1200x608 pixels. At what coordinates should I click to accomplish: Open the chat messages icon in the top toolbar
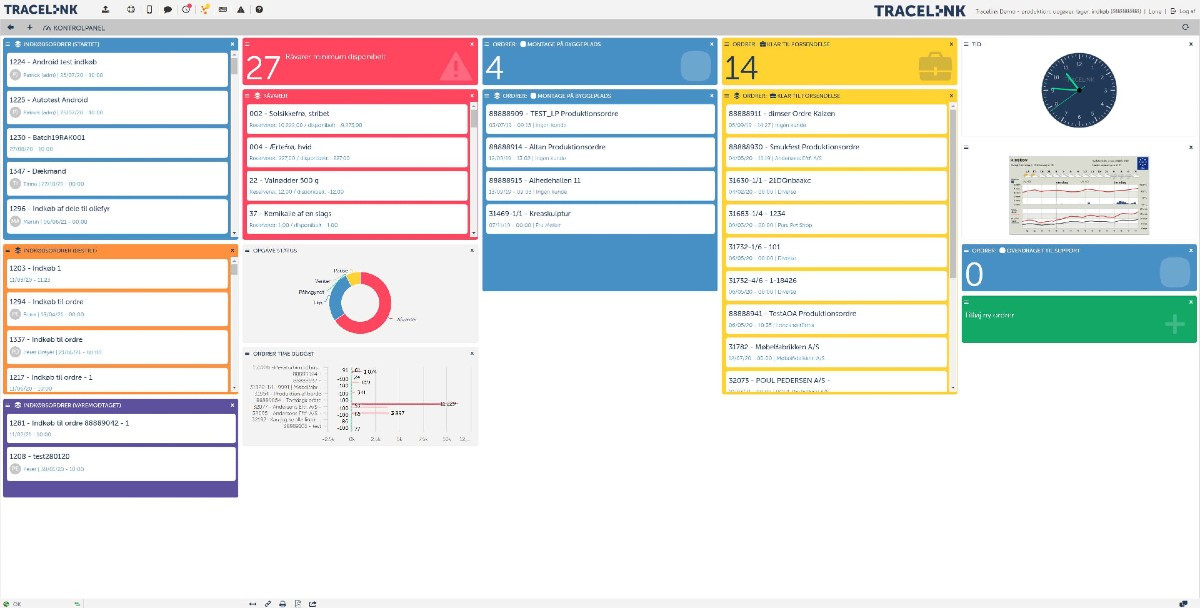pos(168,9)
